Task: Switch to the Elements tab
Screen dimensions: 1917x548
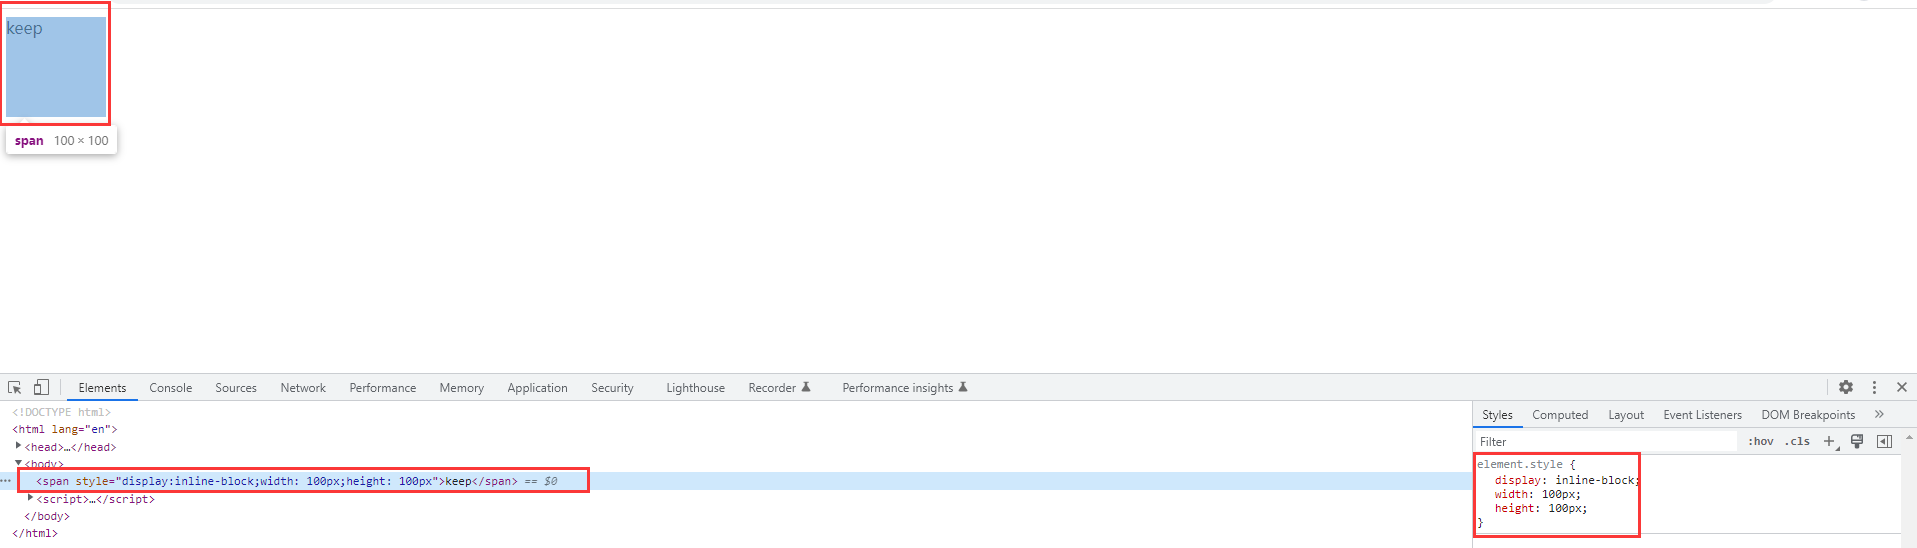Action: (x=102, y=388)
